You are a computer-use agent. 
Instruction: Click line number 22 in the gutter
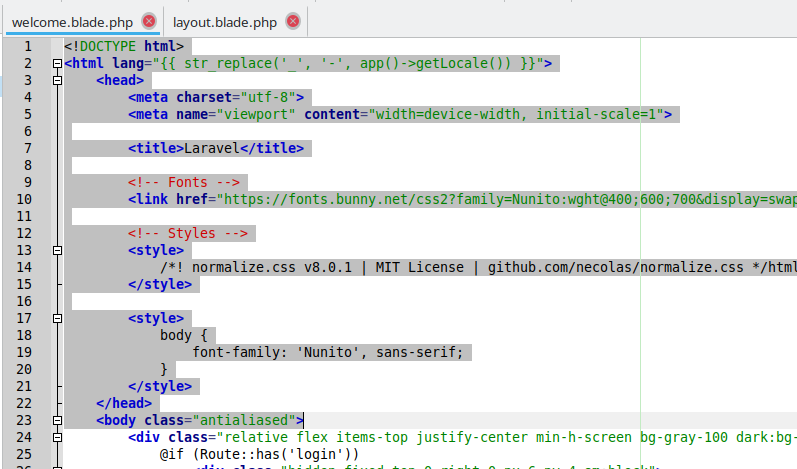(27, 404)
